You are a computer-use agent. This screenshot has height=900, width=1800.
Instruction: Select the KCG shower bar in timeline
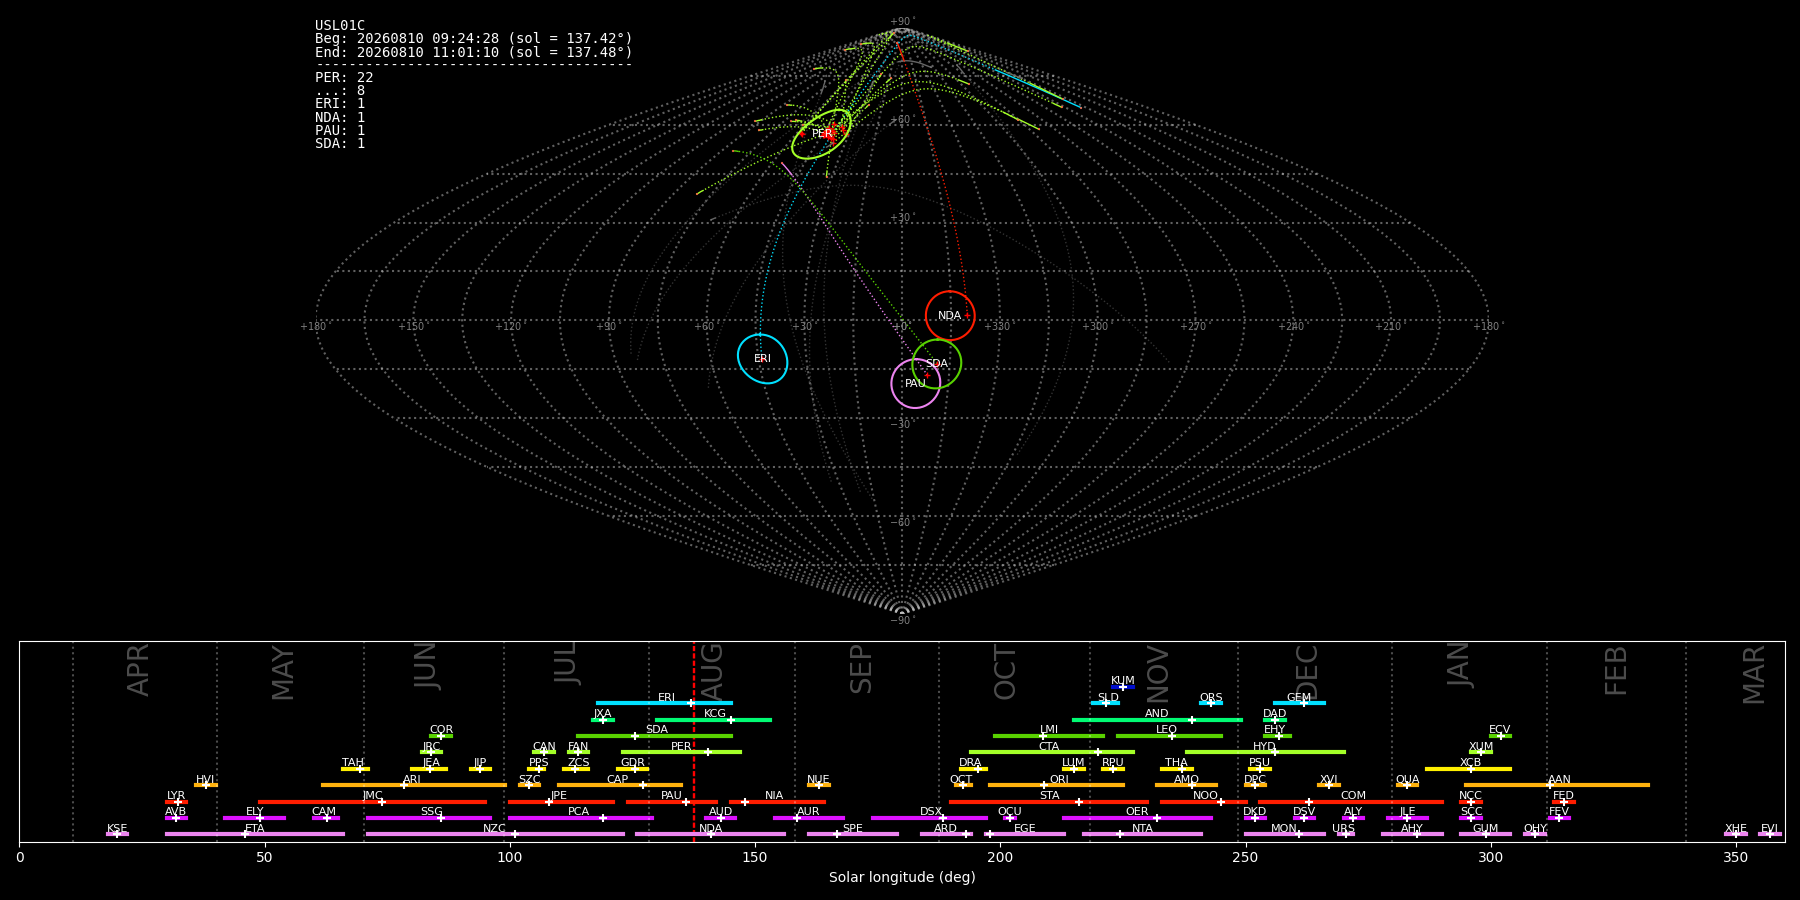coord(713,720)
